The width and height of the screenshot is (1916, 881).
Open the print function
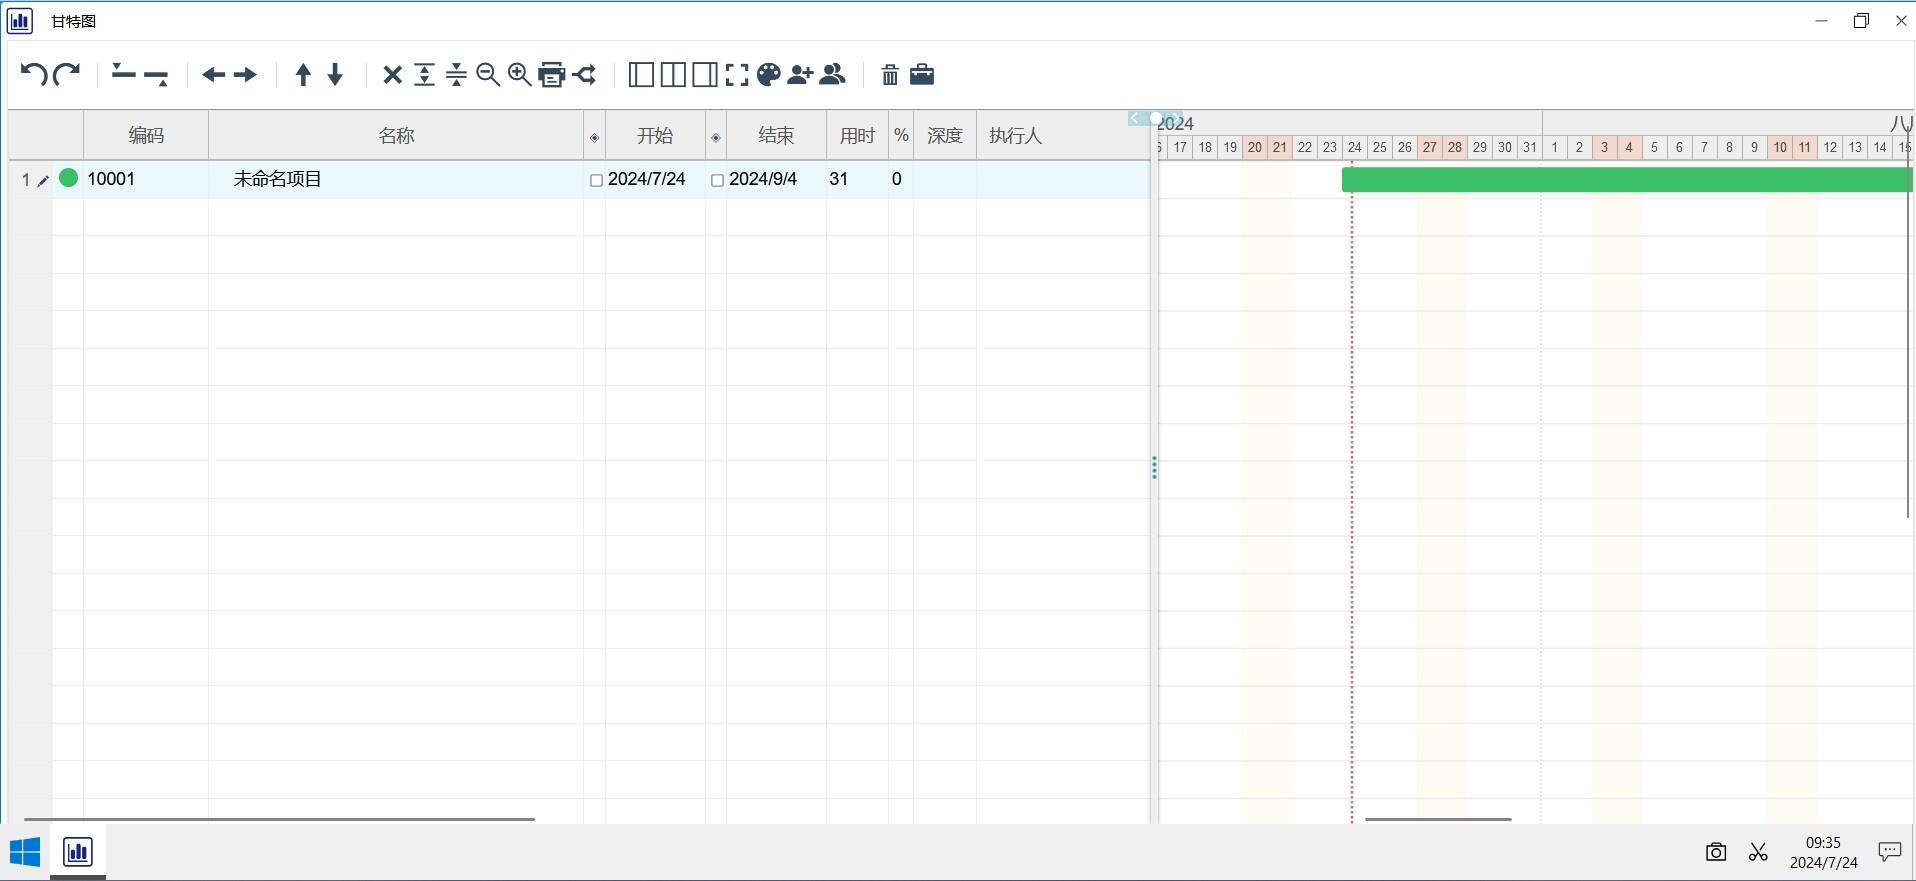[x=552, y=75]
